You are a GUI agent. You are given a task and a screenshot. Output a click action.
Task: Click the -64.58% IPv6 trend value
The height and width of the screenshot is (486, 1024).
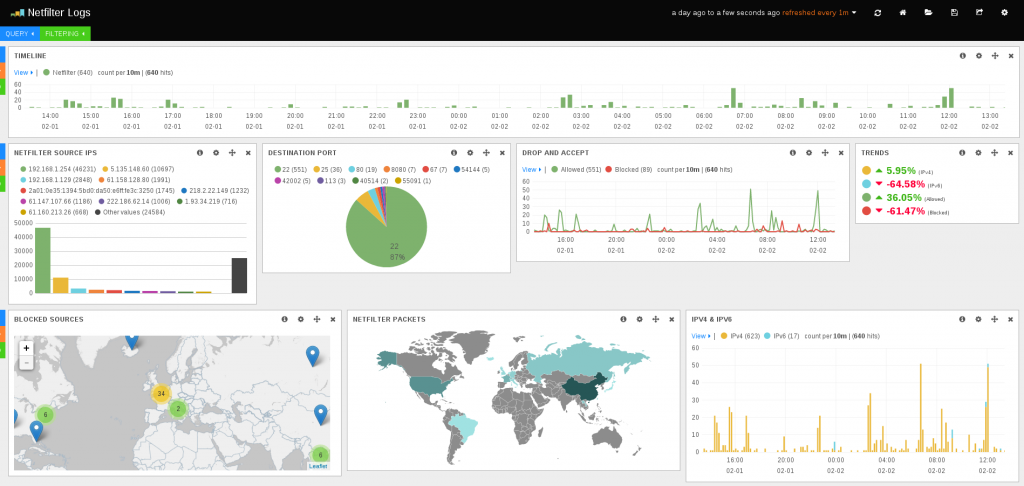tap(904, 184)
